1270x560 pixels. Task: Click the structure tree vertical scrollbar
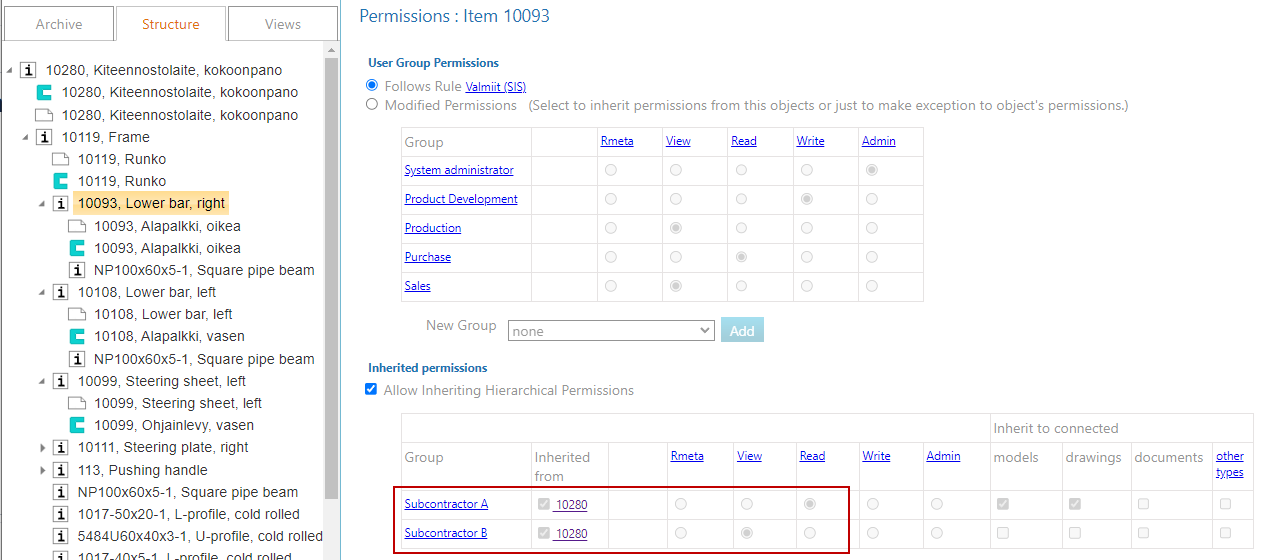coord(332,300)
